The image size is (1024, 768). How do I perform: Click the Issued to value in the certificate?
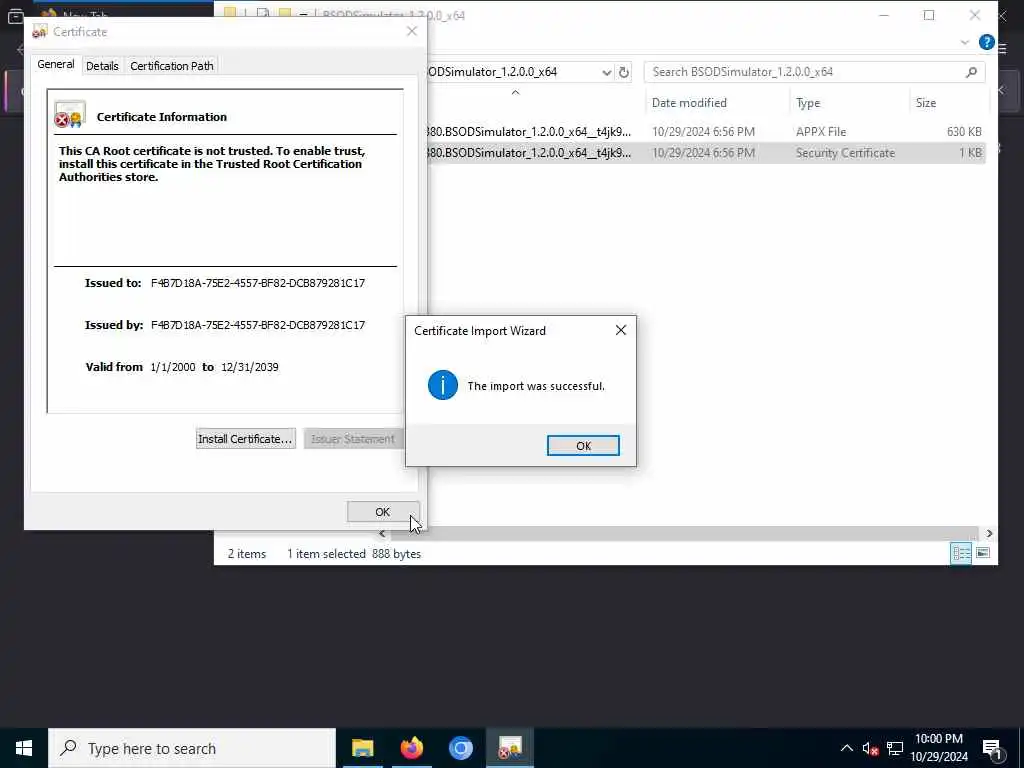click(x=258, y=283)
